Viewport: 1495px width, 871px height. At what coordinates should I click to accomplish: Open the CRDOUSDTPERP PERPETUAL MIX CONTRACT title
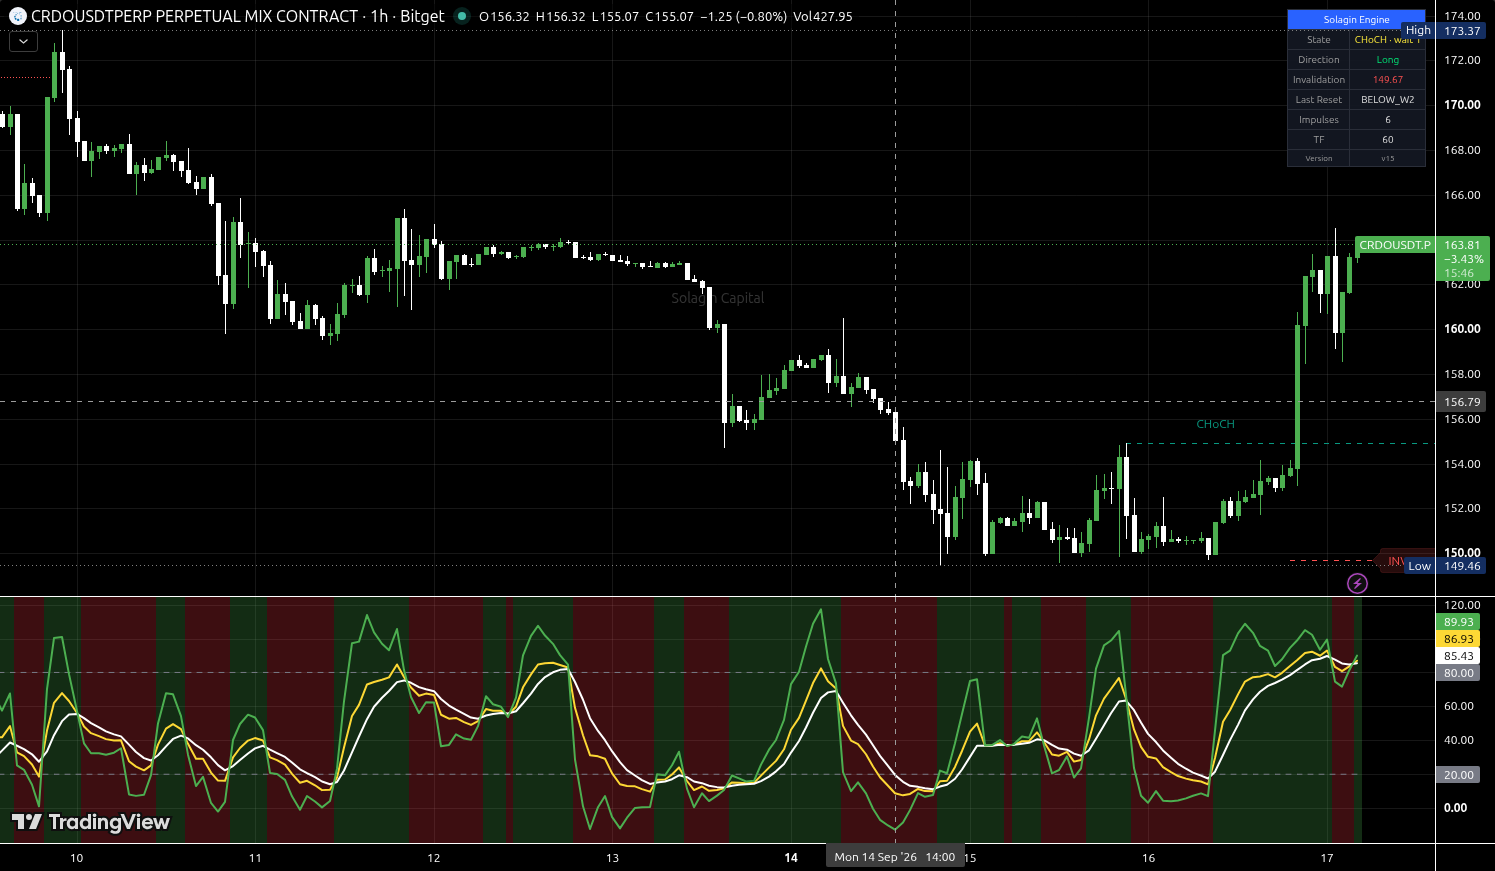coord(195,16)
